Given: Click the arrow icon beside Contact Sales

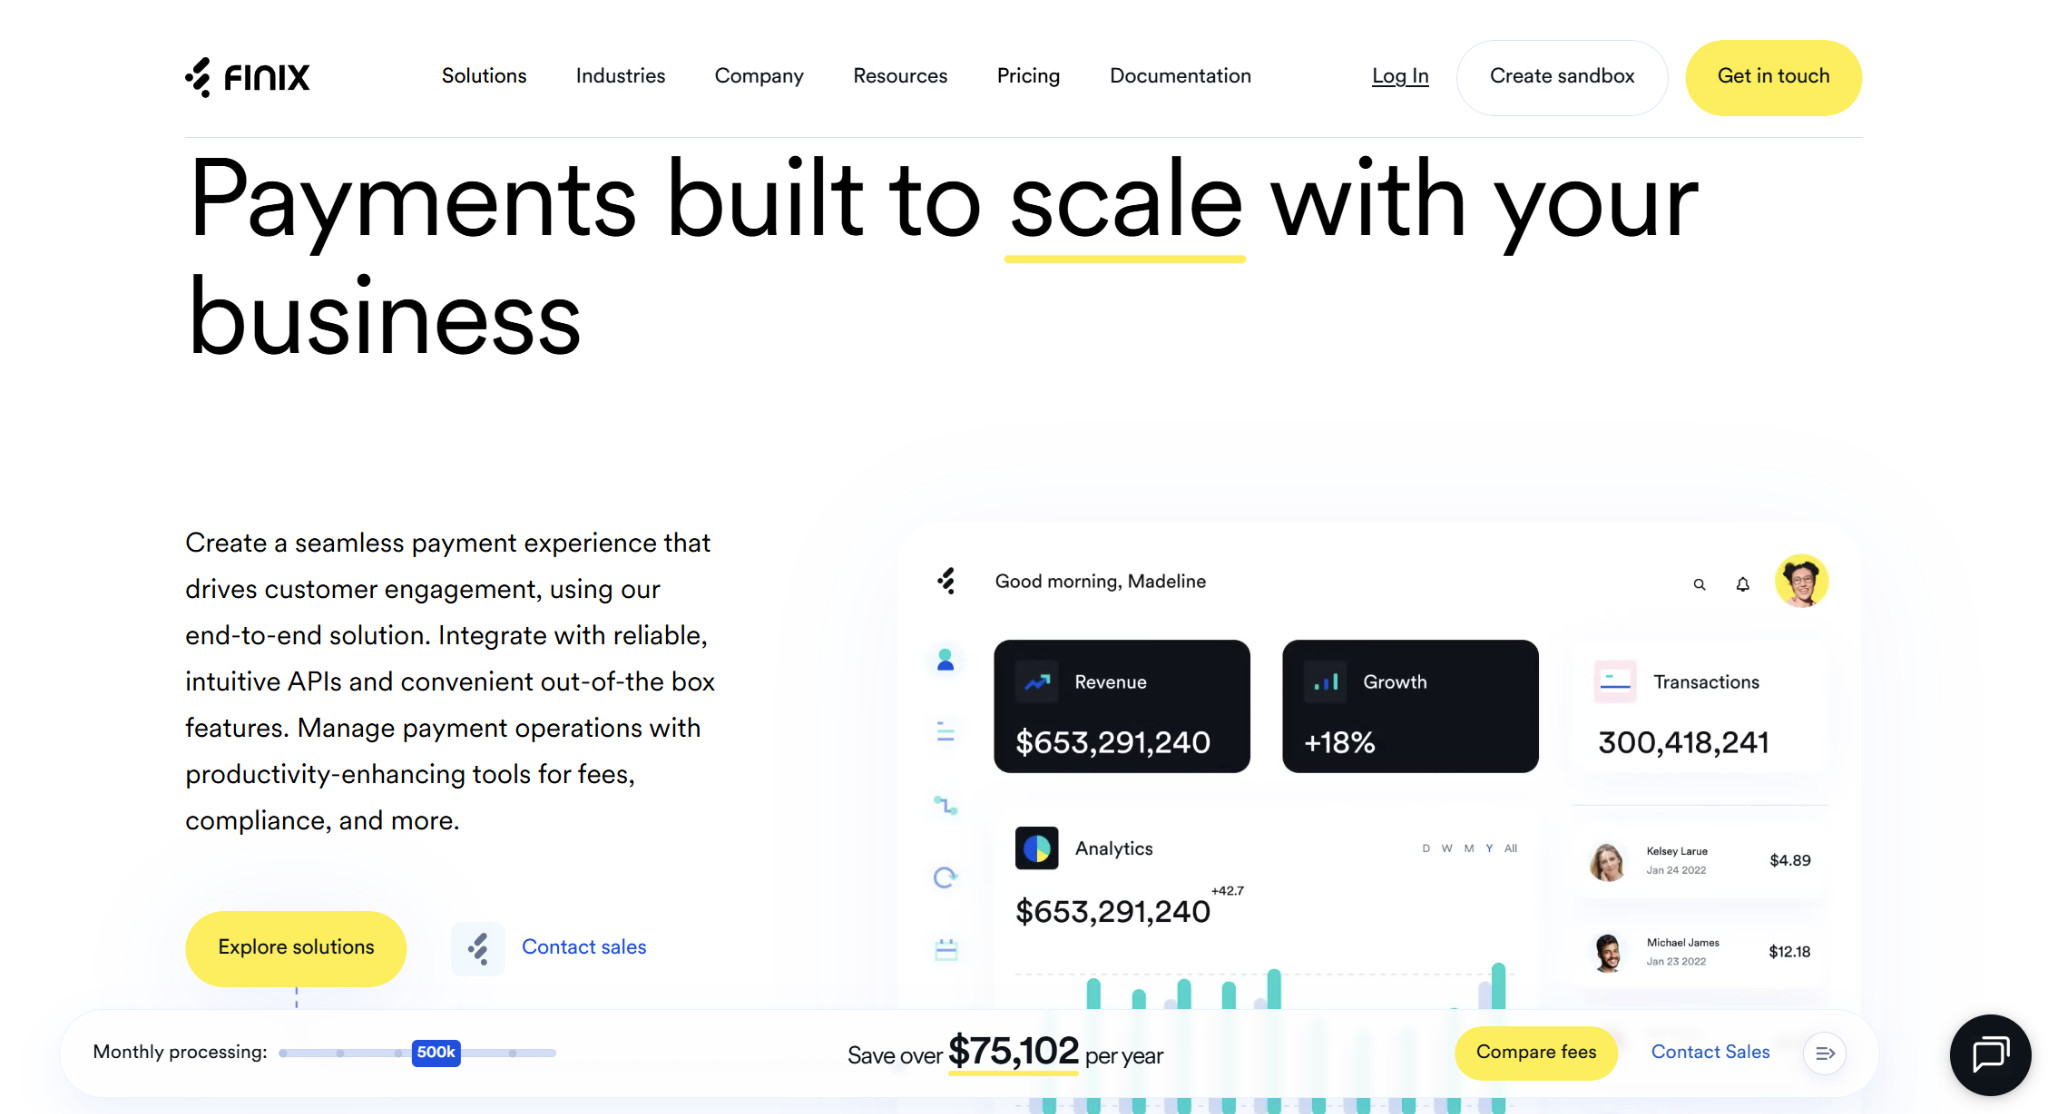Looking at the screenshot, I should 1825,1053.
